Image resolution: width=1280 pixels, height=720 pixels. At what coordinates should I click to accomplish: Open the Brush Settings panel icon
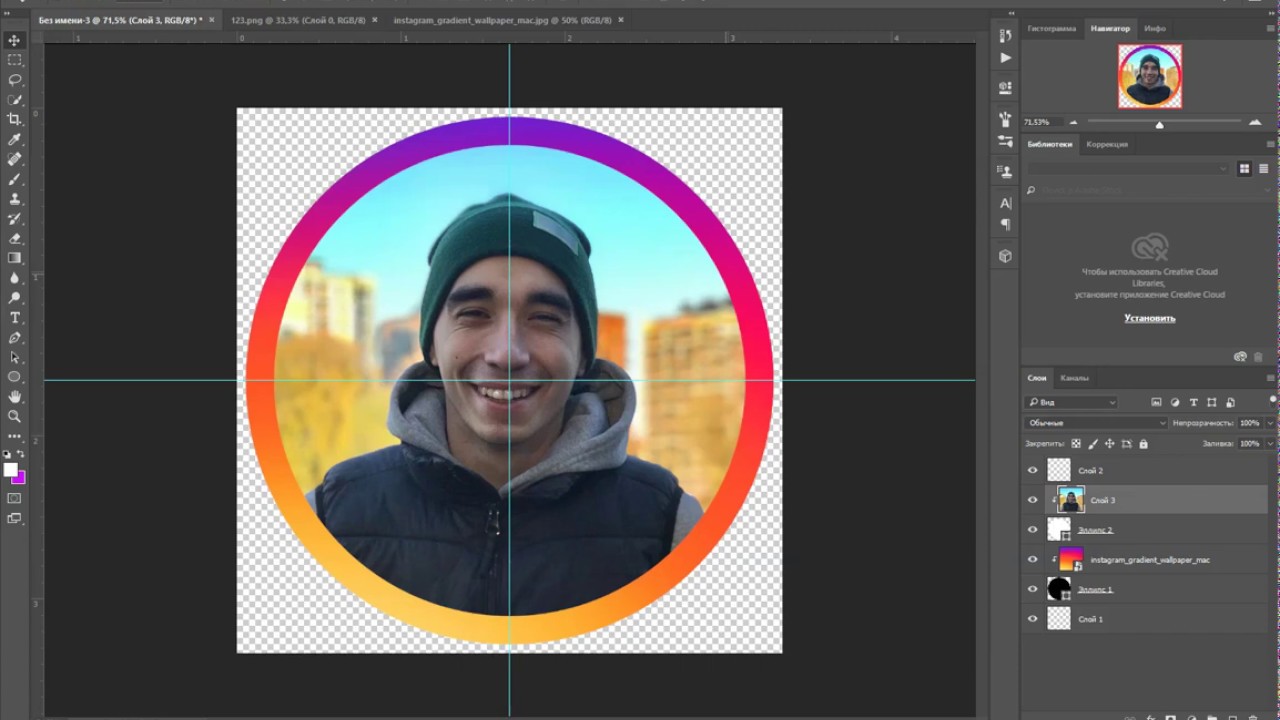click(1005, 142)
